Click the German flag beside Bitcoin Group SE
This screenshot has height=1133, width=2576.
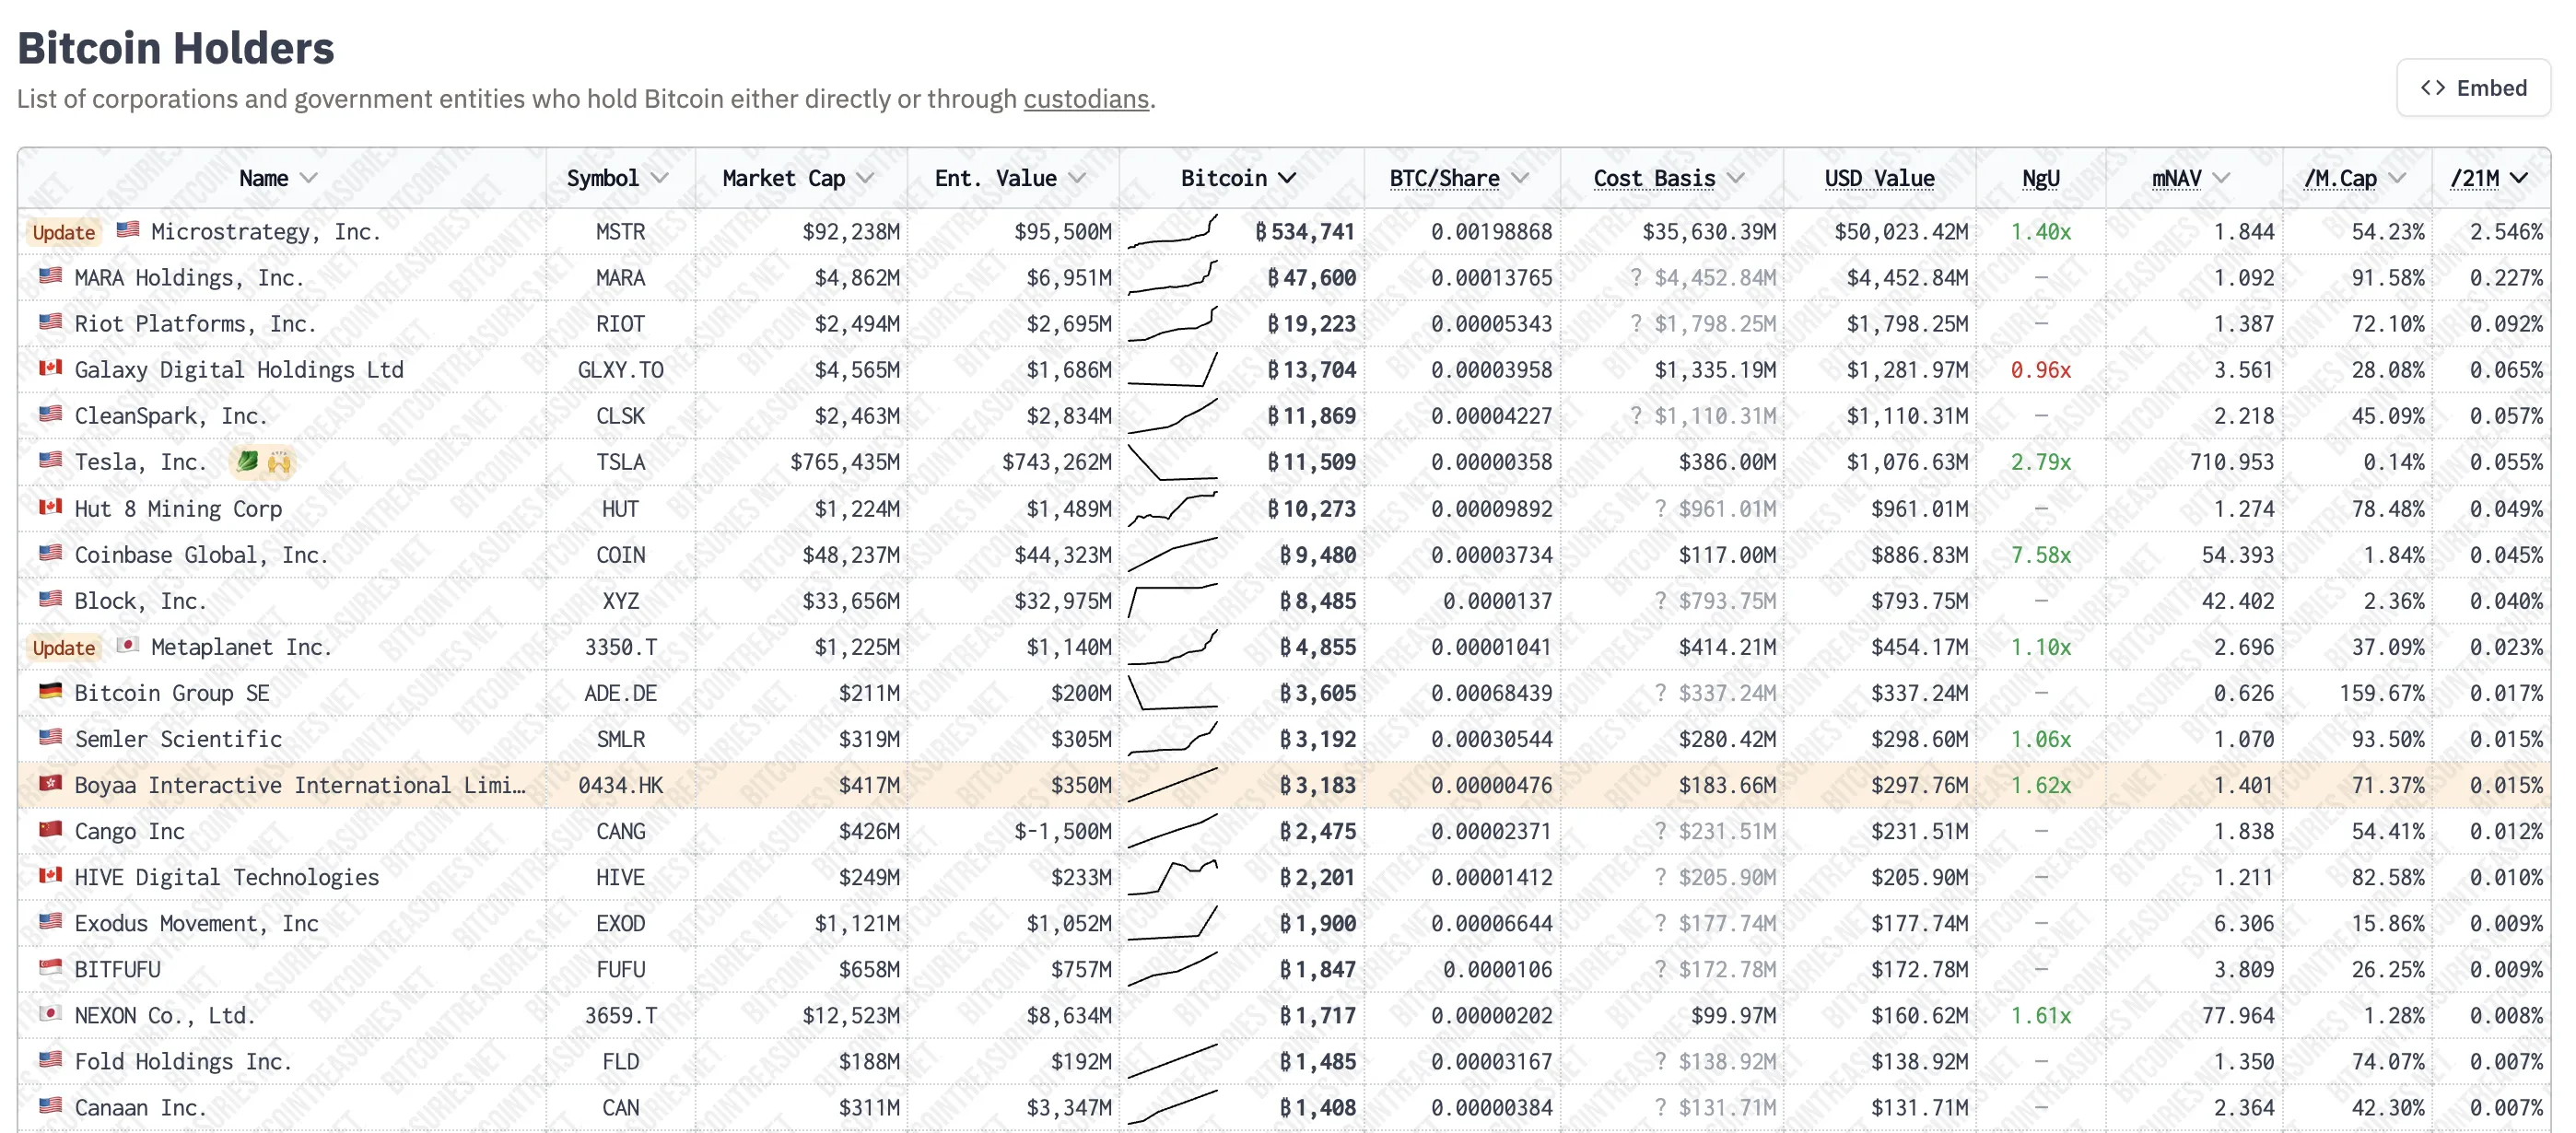(50, 690)
